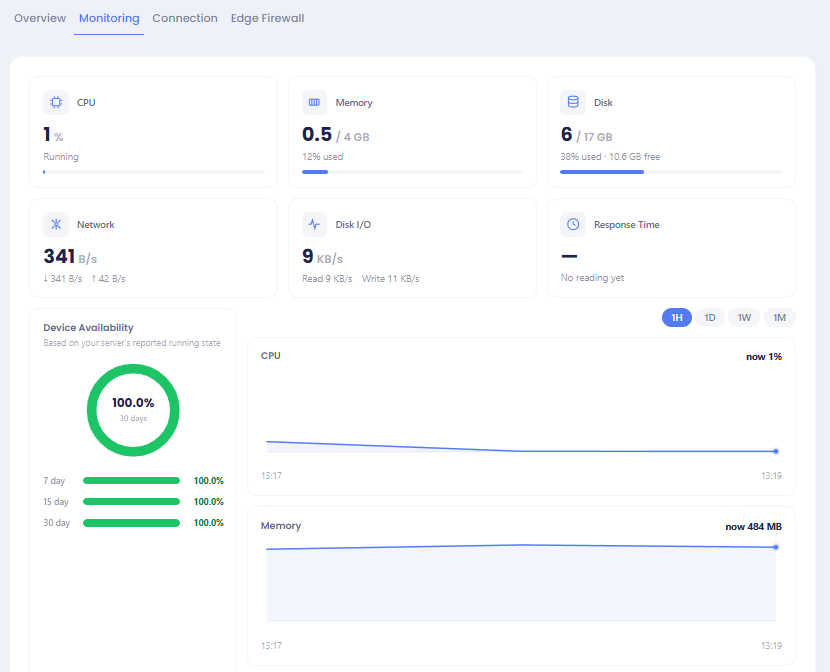830x672 pixels.
Task: Click the CPU chart end data point
Action: point(775,451)
